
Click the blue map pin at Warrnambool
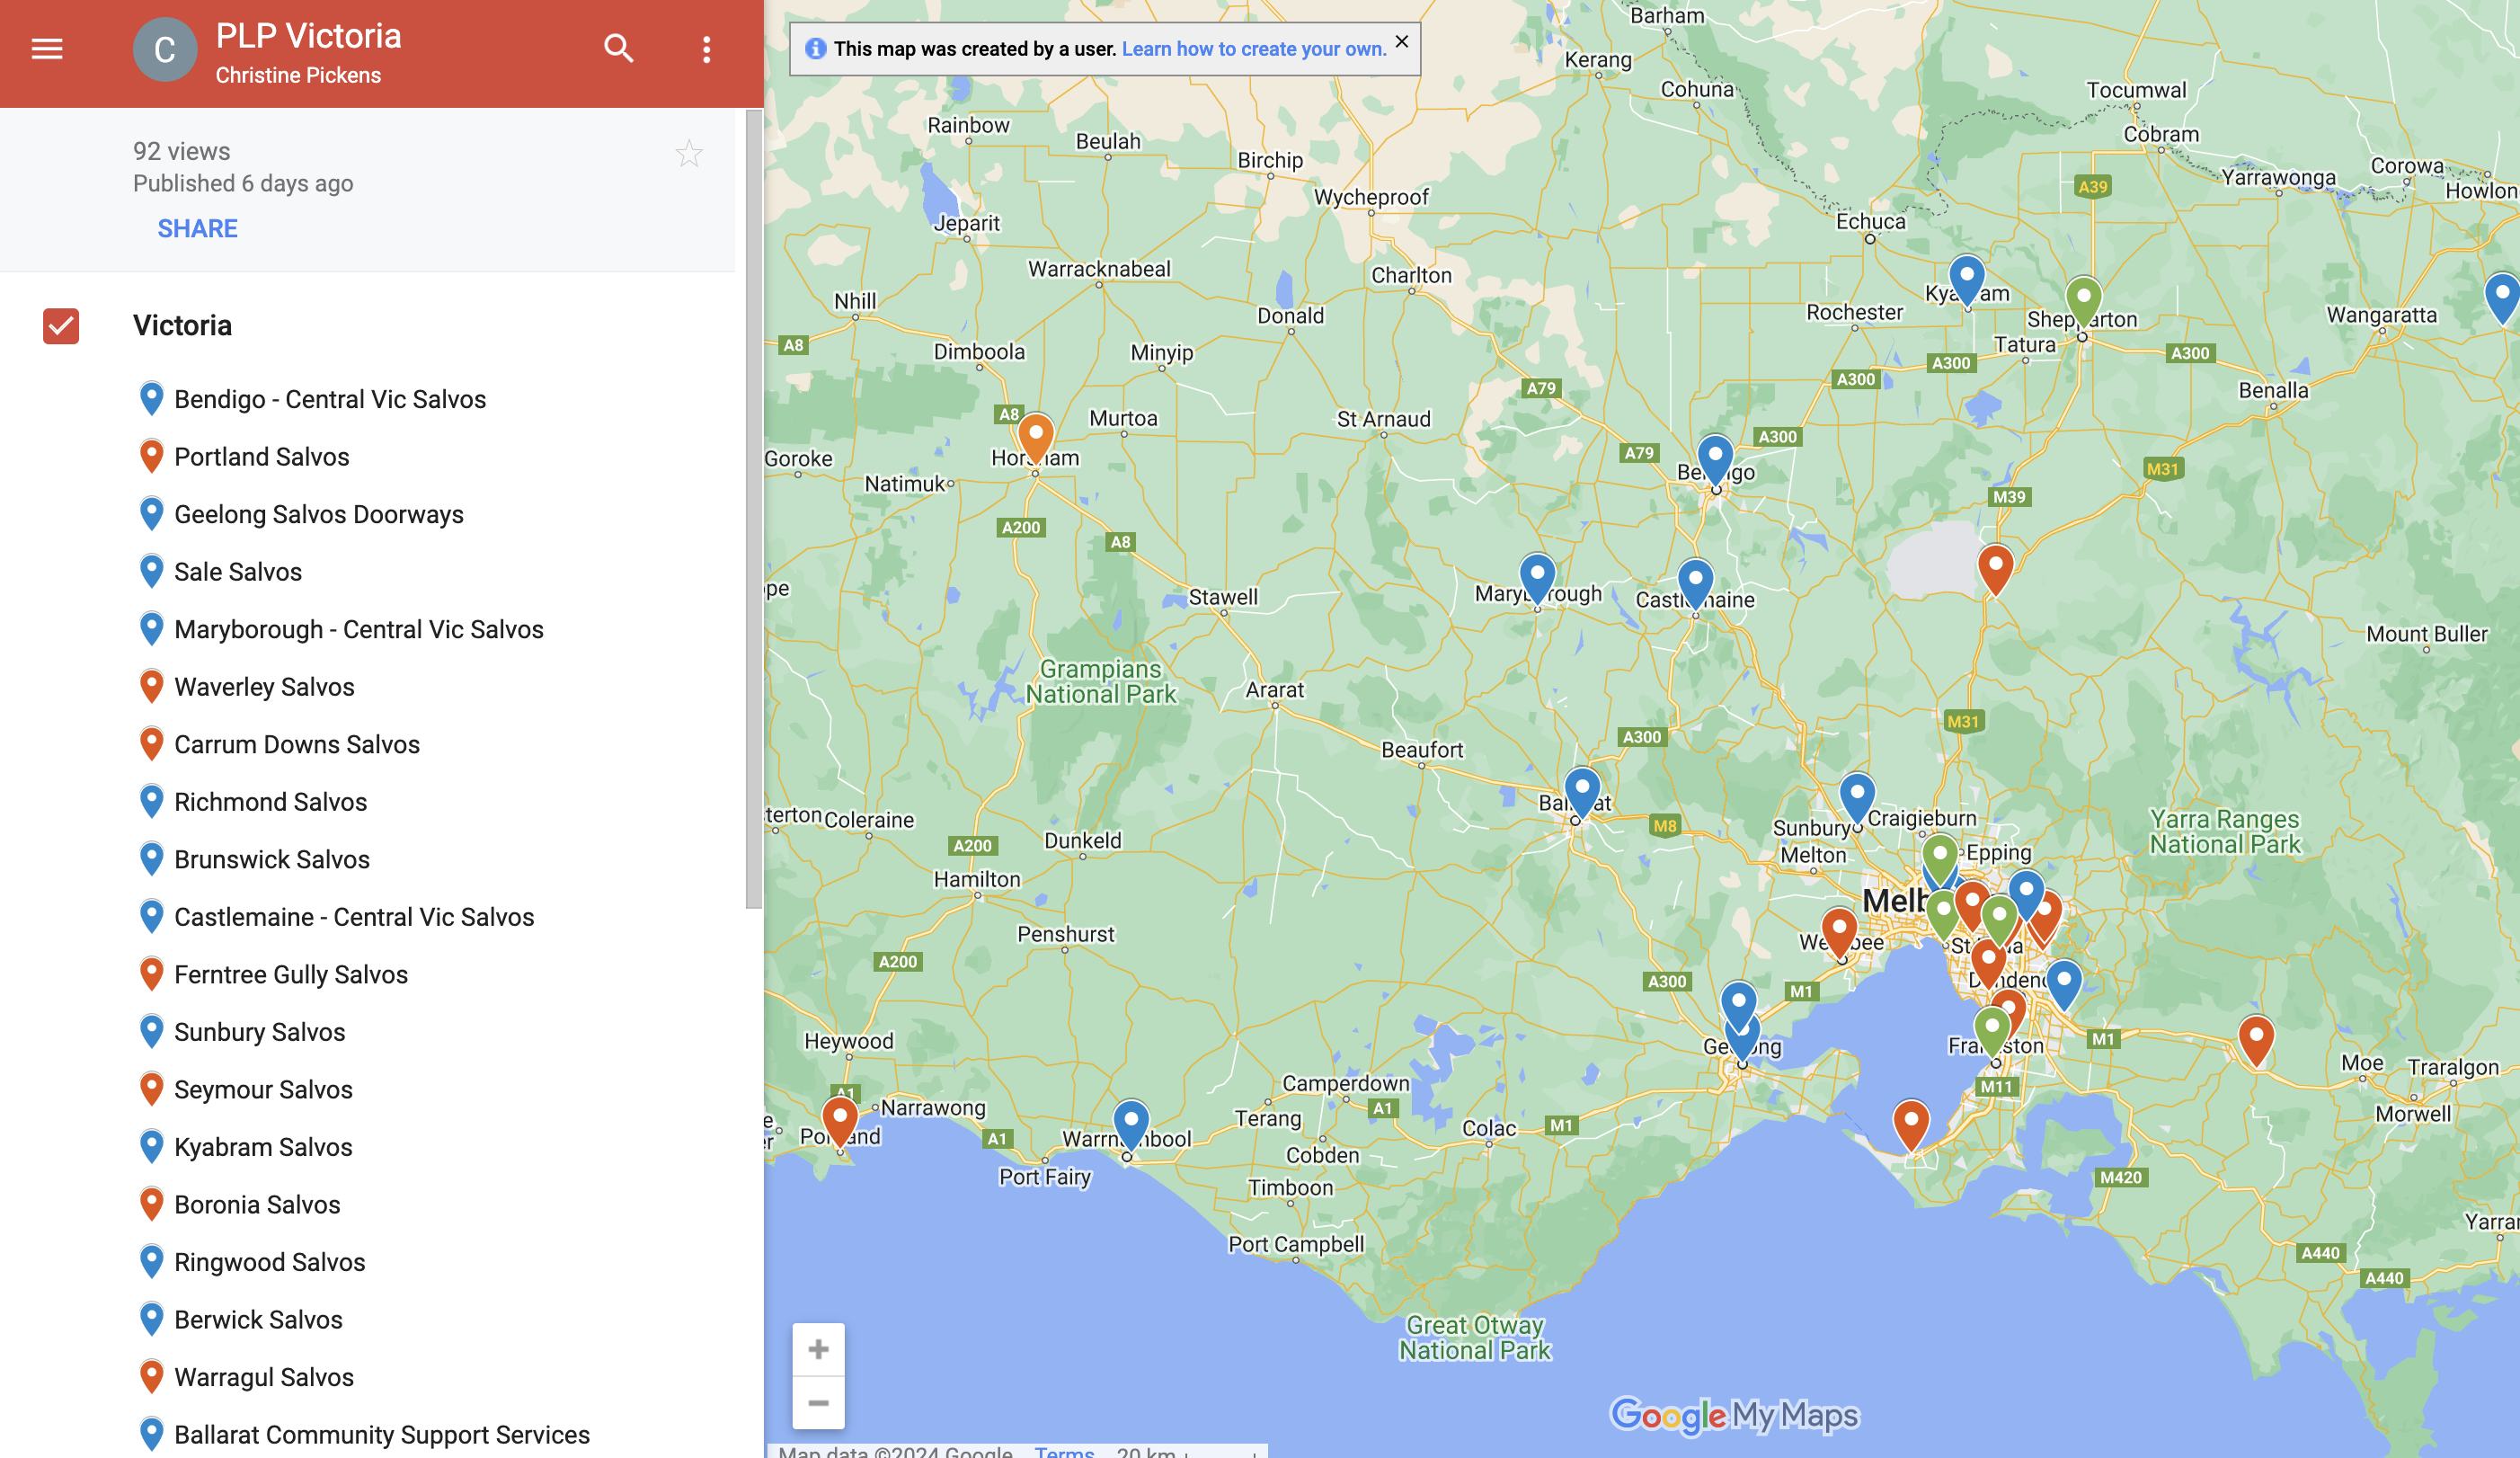click(x=1131, y=1124)
